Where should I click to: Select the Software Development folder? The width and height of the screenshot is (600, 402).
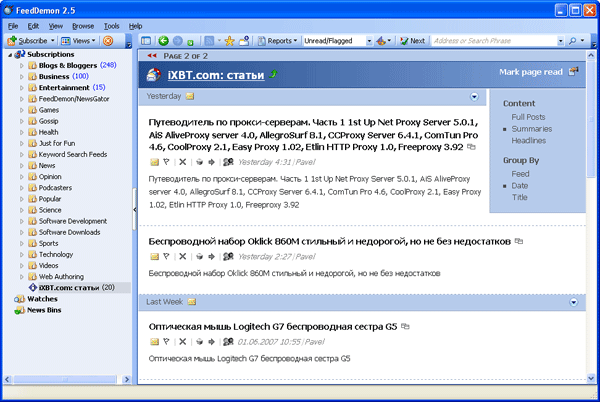pyautogui.click(x=73, y=221)
